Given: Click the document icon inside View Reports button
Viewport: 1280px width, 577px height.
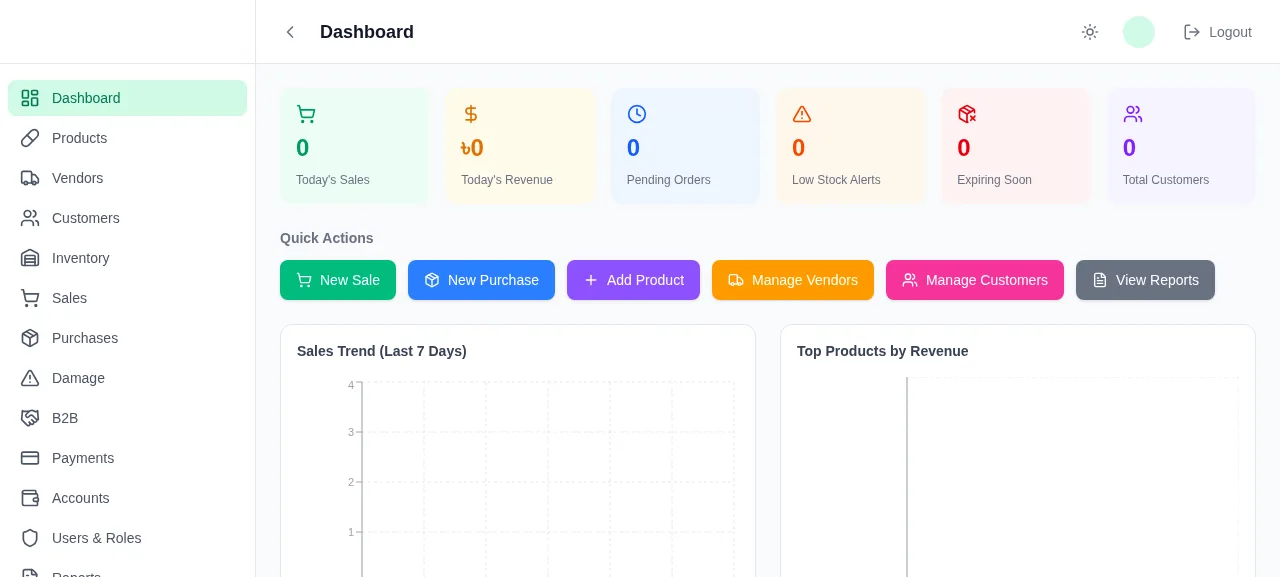Looking at the screenshot, I should pyautogui.click(x=1100, y=280).
